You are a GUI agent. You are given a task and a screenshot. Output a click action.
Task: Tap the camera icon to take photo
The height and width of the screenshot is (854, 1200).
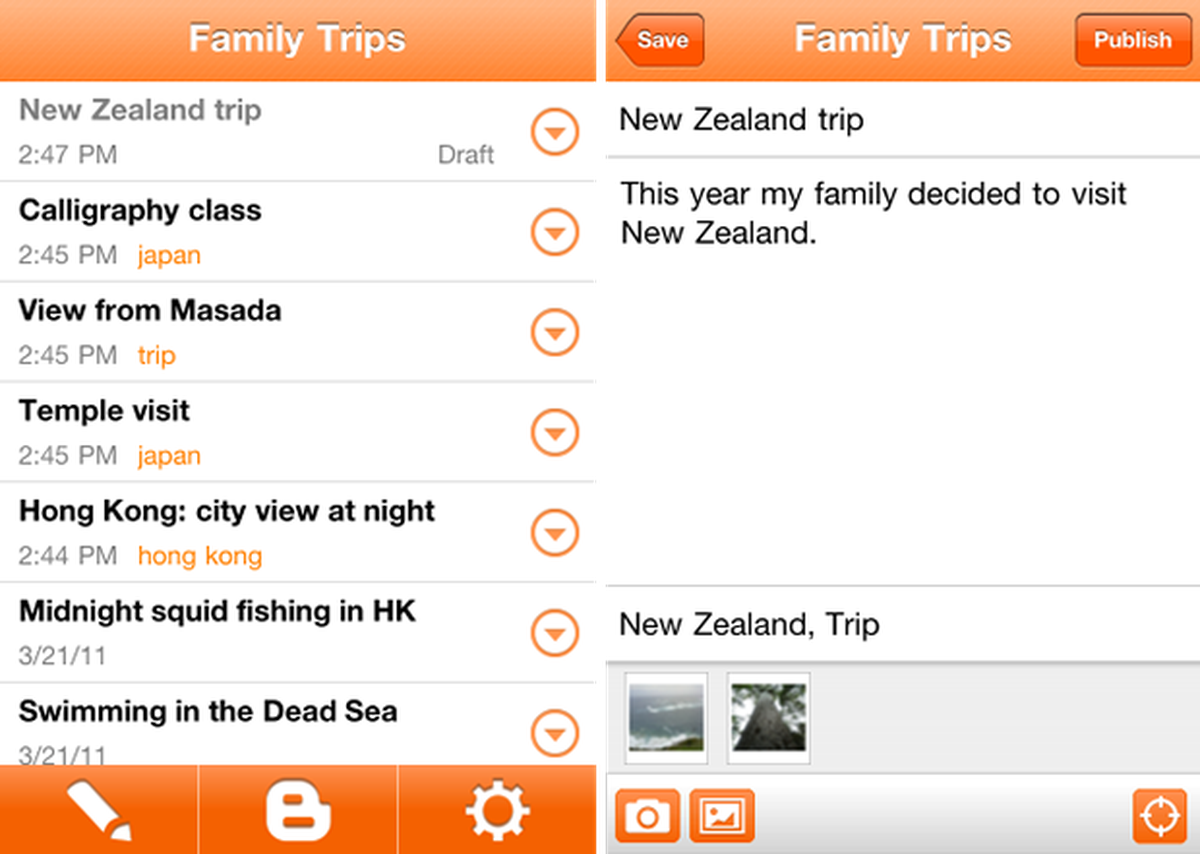(647, 815)
